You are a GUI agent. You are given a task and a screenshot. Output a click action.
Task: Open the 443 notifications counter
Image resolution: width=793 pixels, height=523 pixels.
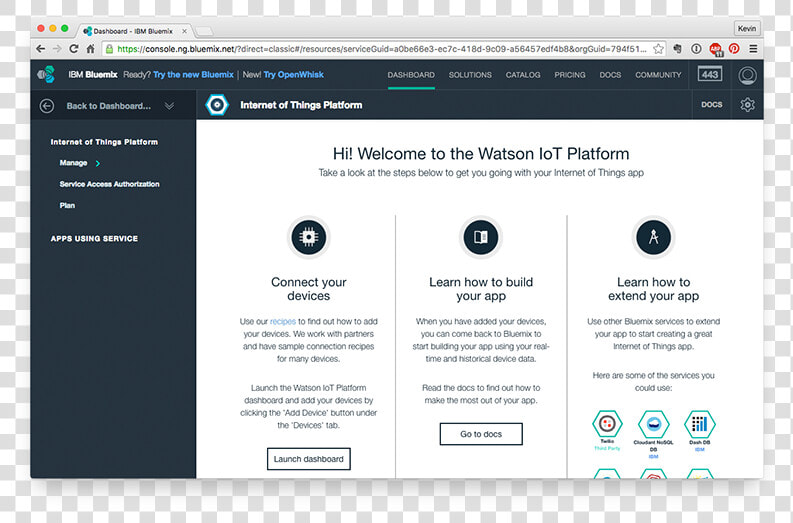(x=710, y=74)
